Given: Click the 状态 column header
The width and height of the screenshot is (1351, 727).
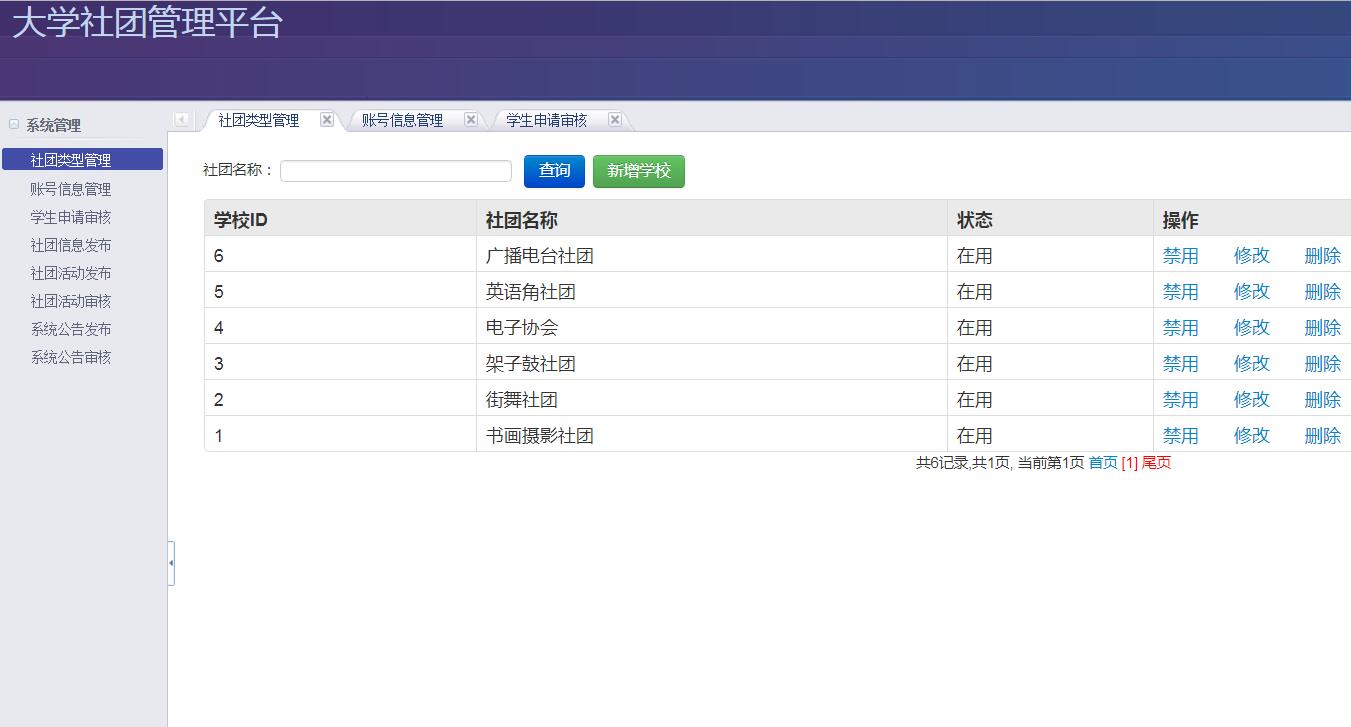Looking at the screenshot, I should pos(1050,219).
